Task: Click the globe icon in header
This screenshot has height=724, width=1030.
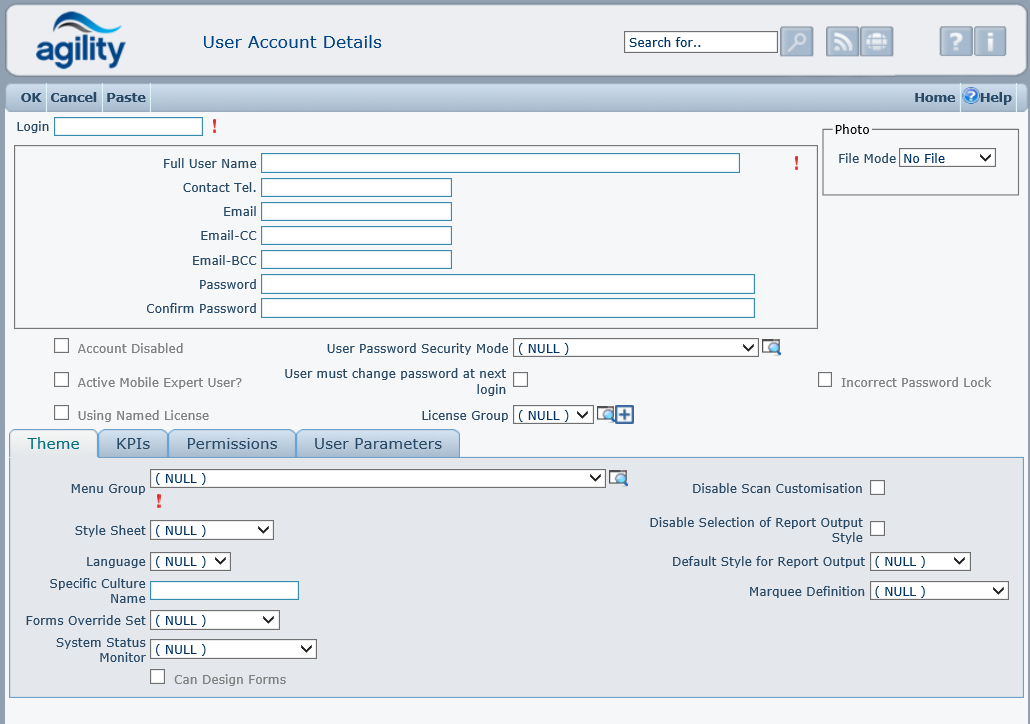Action: (876, 42)
